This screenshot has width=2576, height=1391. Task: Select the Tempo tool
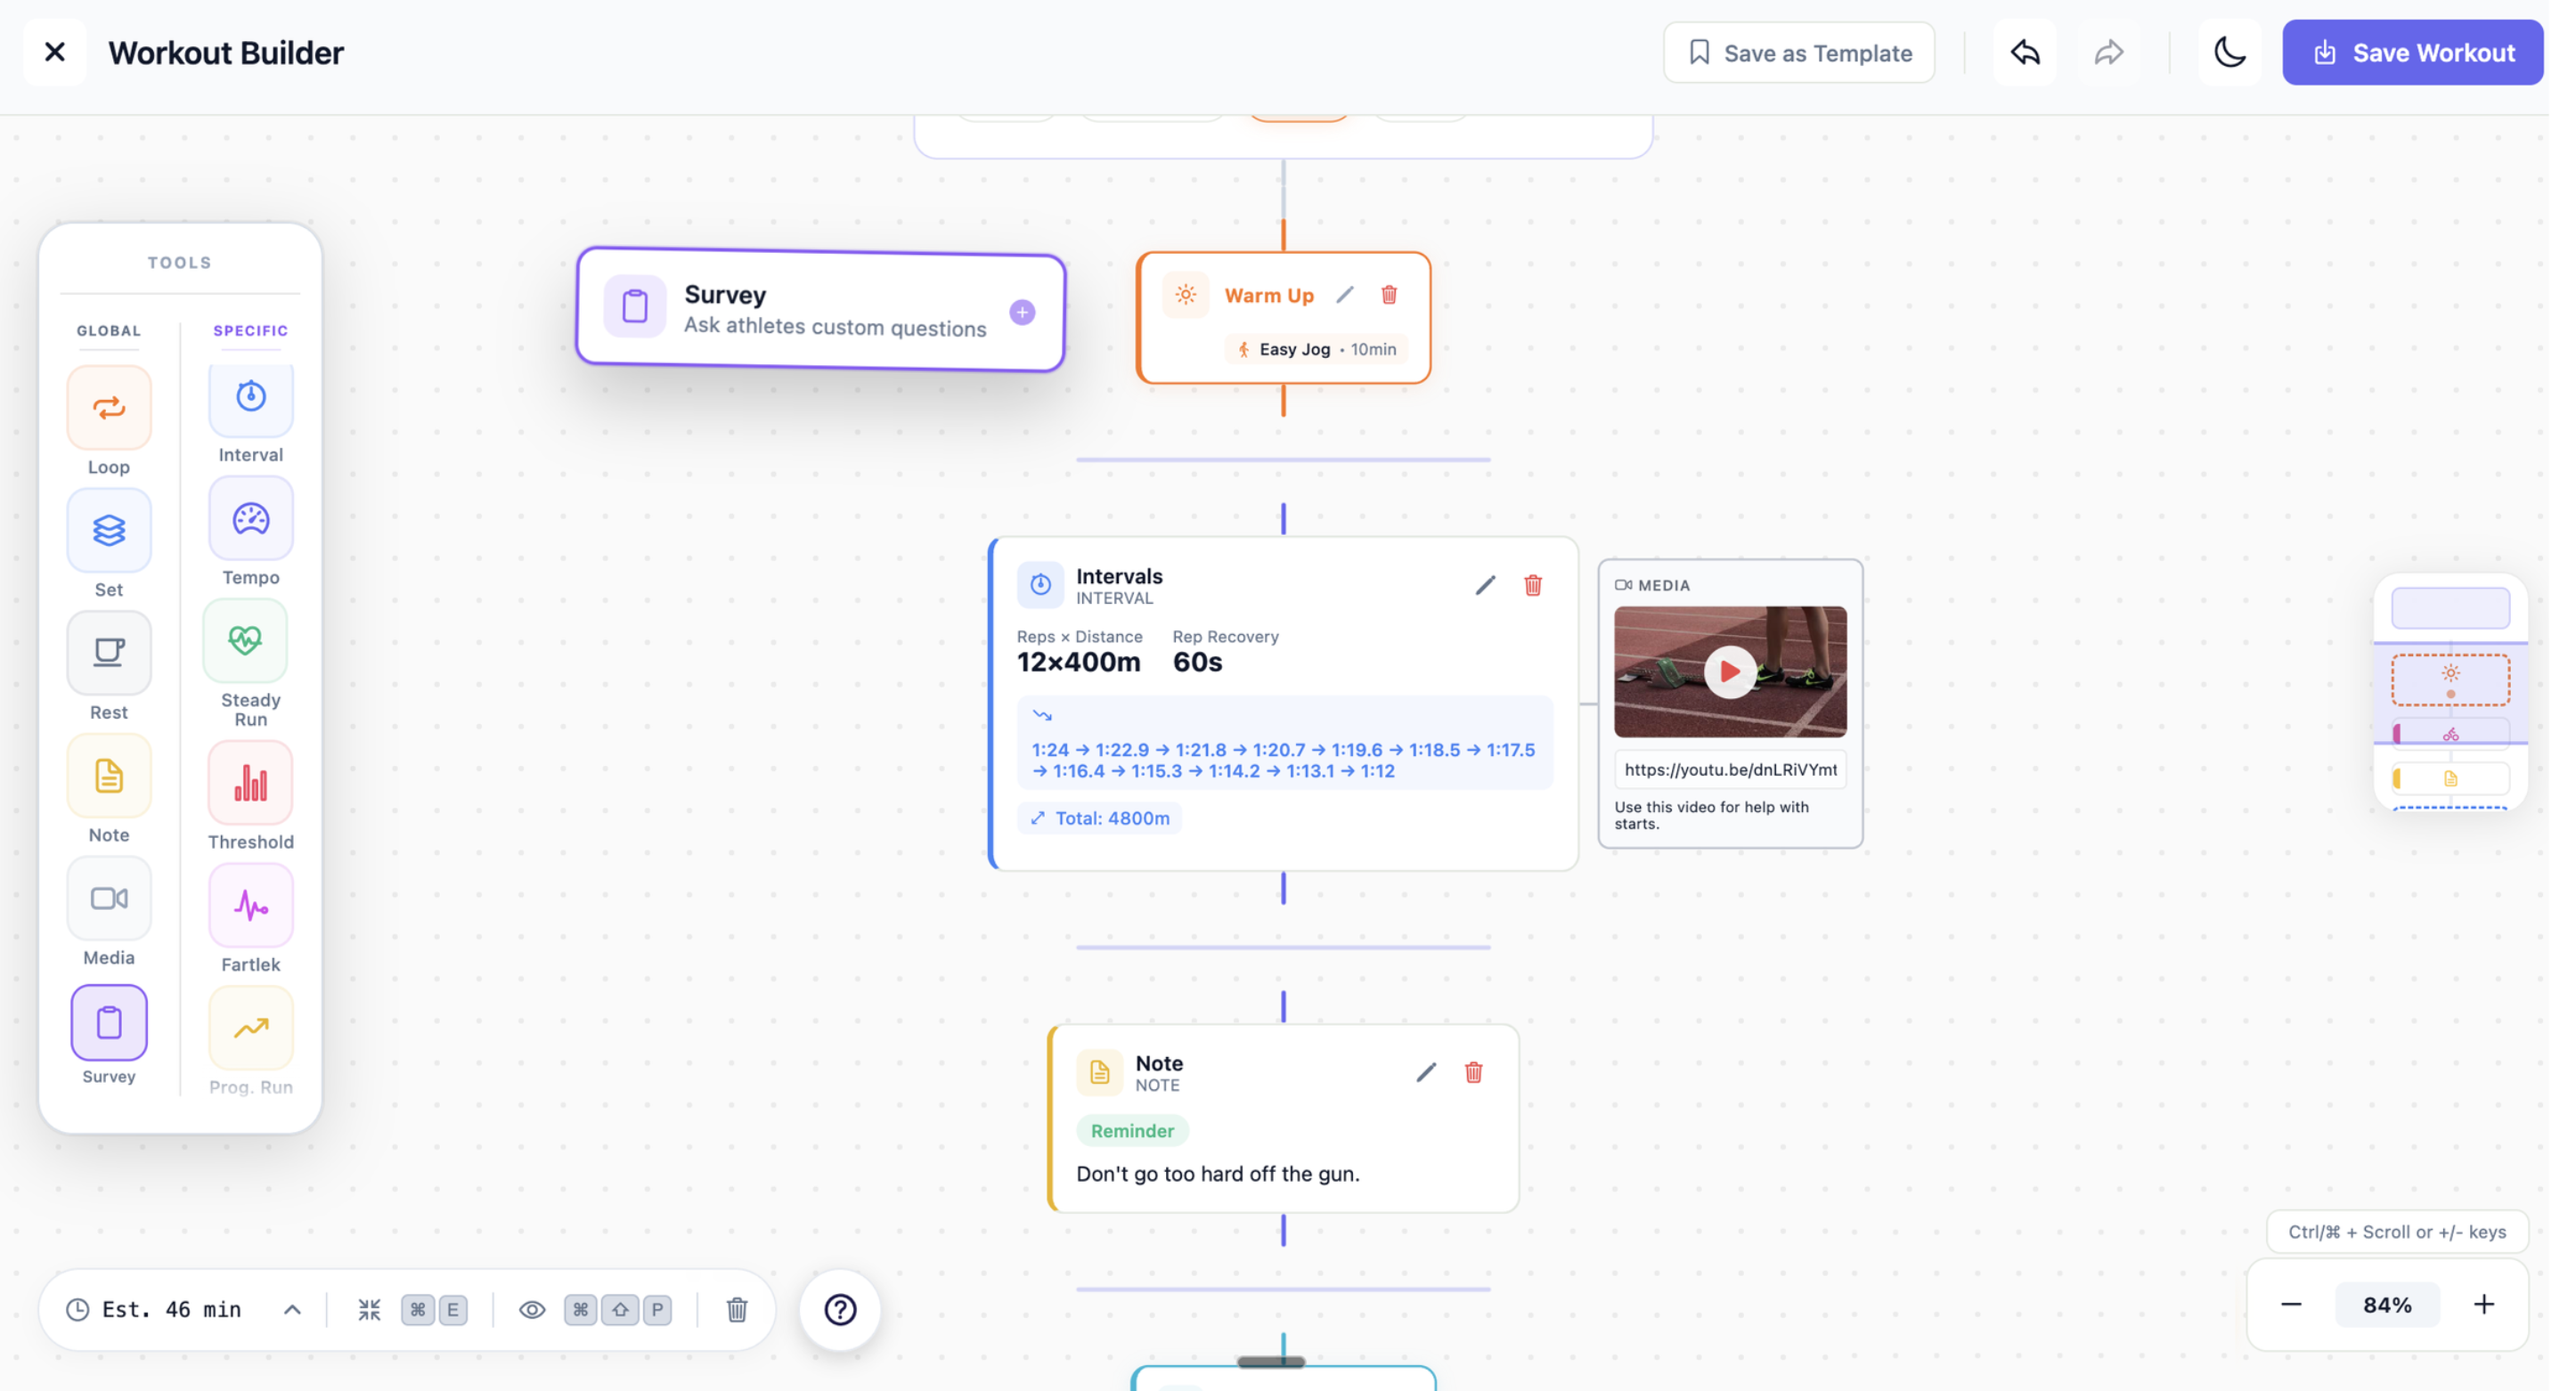pos(250,518)
